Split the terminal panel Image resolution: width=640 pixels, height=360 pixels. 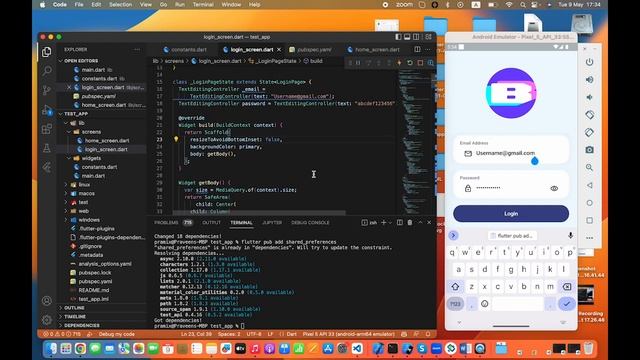pos(400,222)
